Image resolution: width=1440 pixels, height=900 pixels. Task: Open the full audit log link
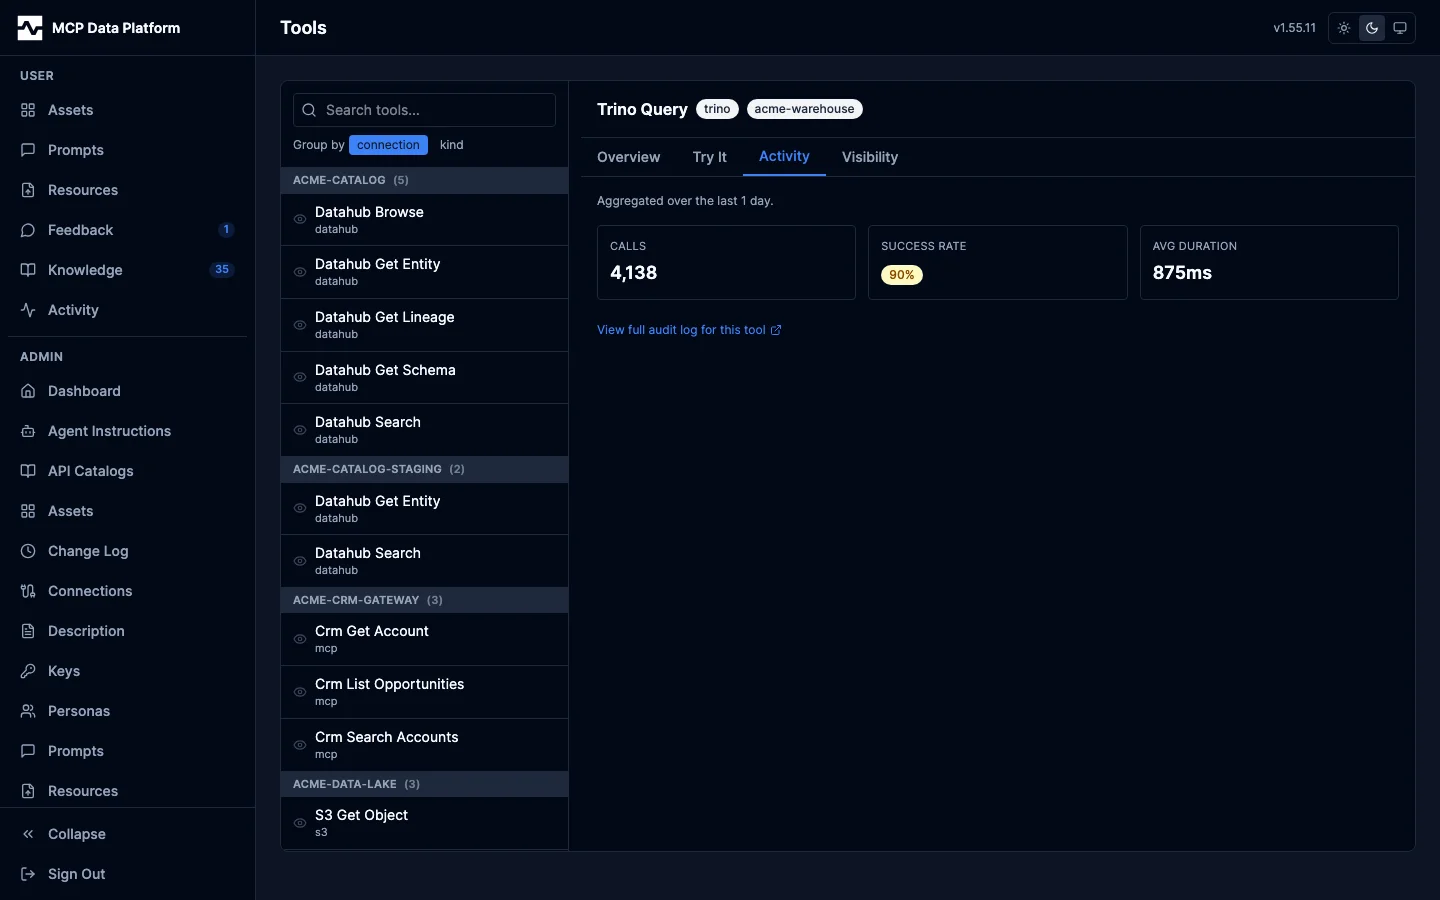pyautogui.click(x=689, y=330)
